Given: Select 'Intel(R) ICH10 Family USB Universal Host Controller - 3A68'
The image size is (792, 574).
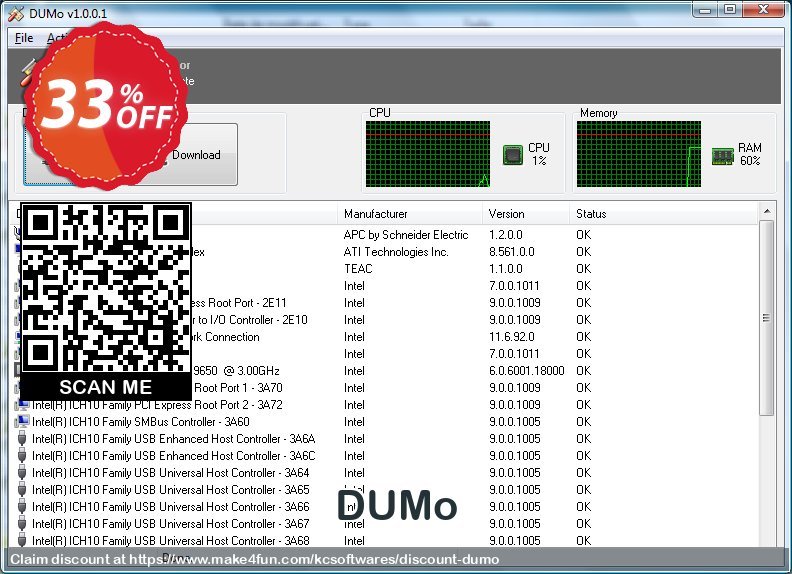Looking at the screenshot, I should (171, 541).
